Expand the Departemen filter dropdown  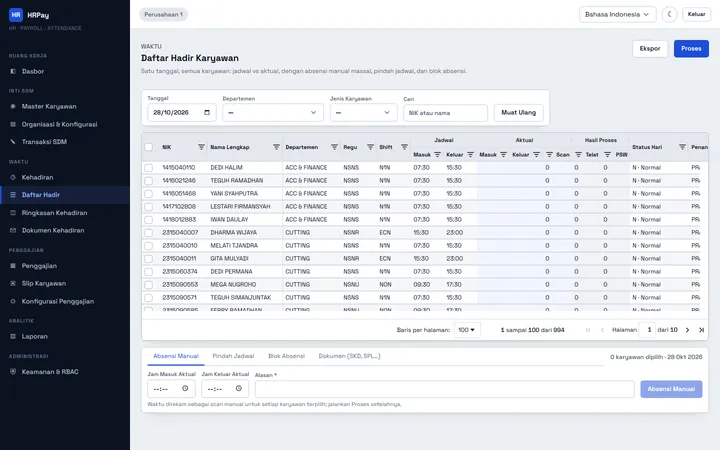tap(273, 112)
